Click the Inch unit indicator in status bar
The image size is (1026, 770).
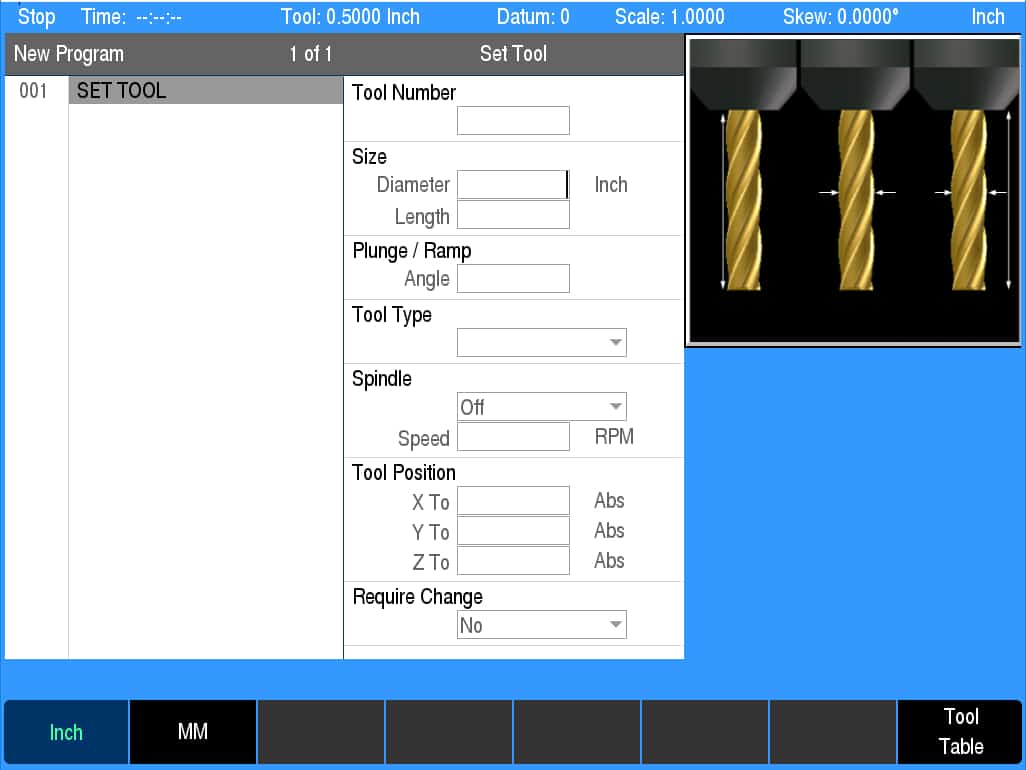pyautogui.click(x=987, y=16)
